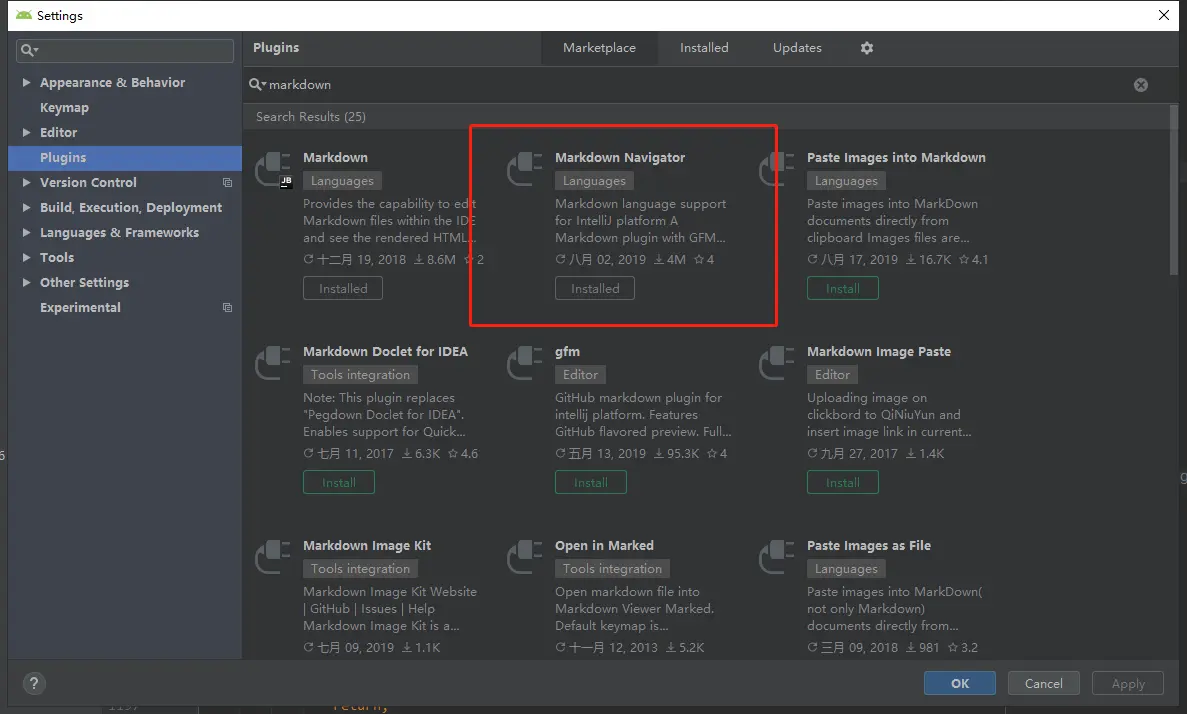This screenshot has height=714, width=1187.
Task: Expand the Editor settings node
Action: tap(26, 133)
